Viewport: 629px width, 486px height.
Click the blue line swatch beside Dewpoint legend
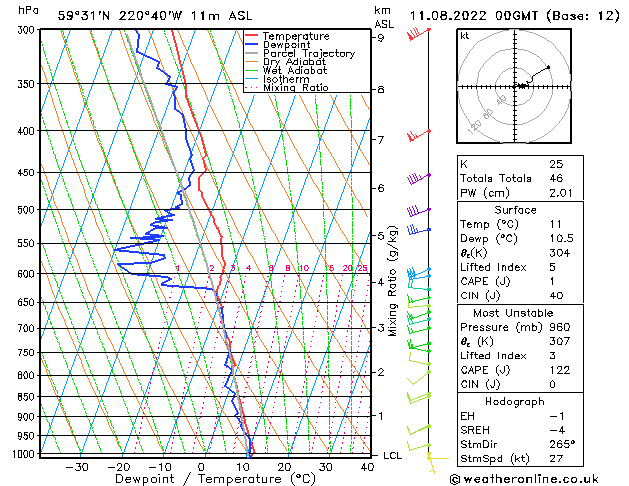[252, 44]
